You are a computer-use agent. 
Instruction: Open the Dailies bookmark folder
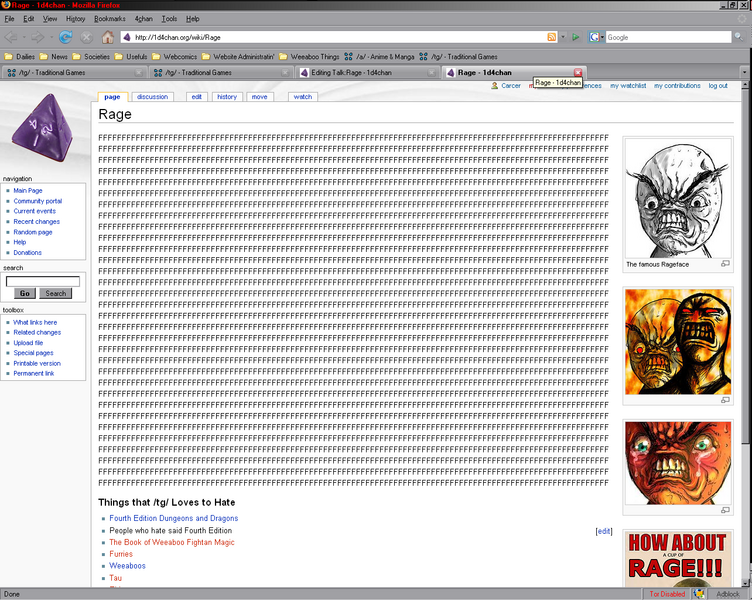(x=20, y=57)
